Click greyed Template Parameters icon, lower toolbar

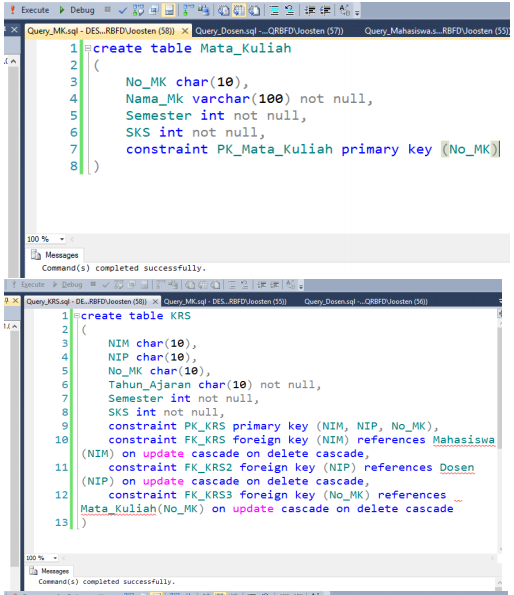point(291,285)
